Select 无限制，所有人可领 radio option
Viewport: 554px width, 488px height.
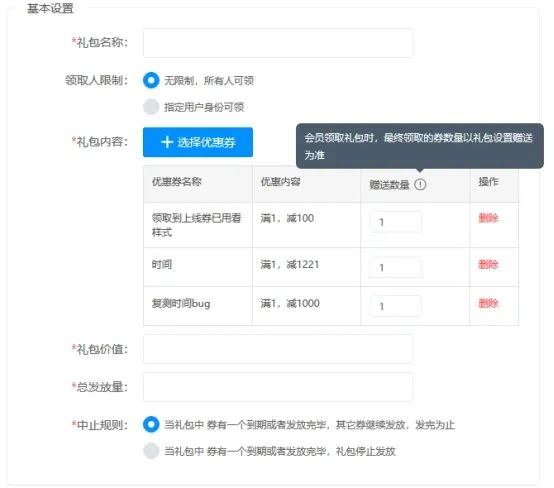(151, 80)
